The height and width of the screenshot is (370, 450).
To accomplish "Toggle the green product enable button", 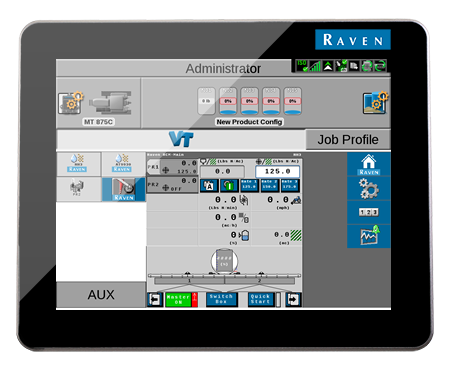I will (229, 186).
